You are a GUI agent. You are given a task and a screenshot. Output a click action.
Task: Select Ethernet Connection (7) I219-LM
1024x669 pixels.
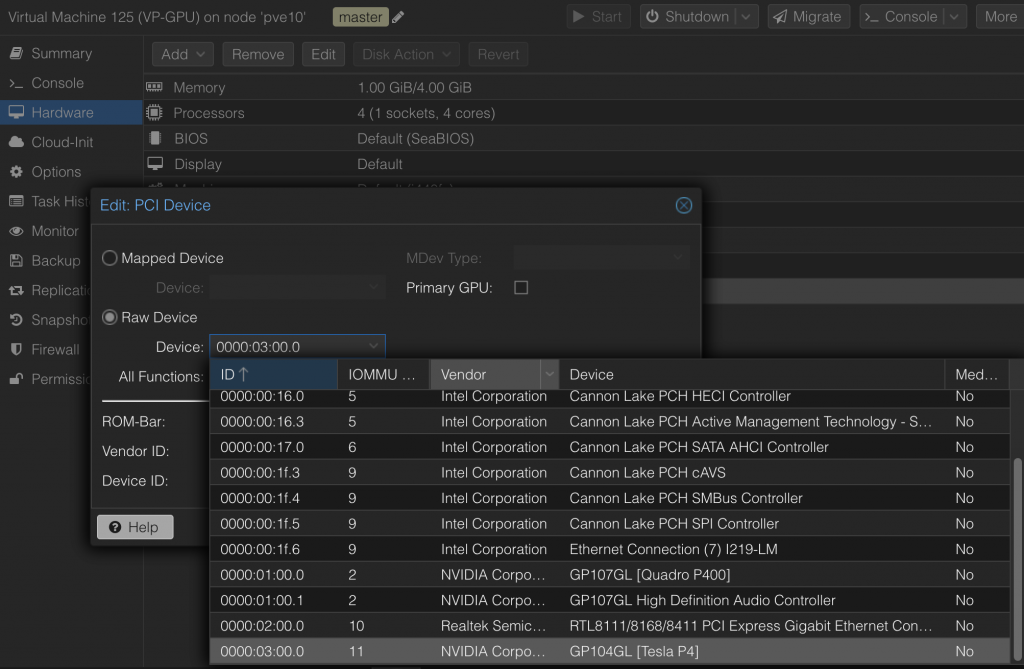[x=610, y=549]
